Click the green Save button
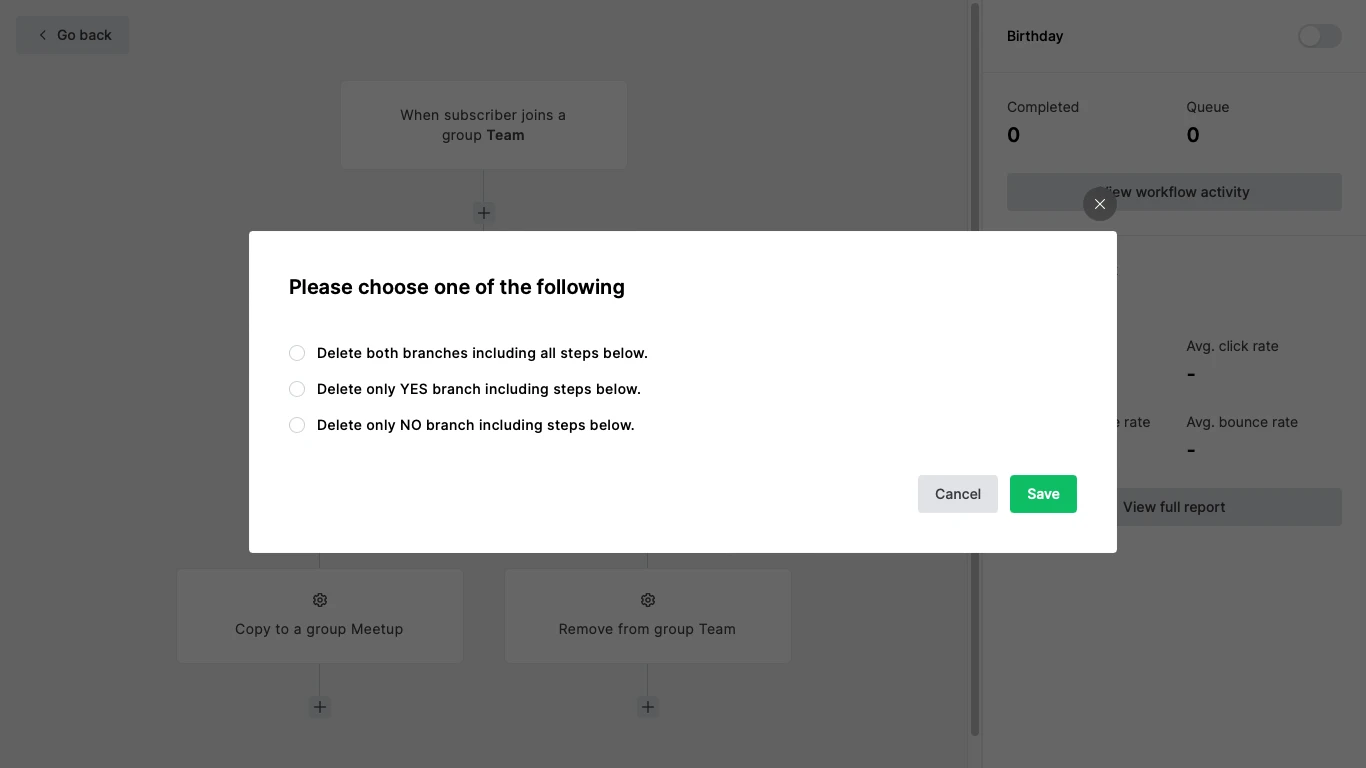 [x=1043, y=494]
